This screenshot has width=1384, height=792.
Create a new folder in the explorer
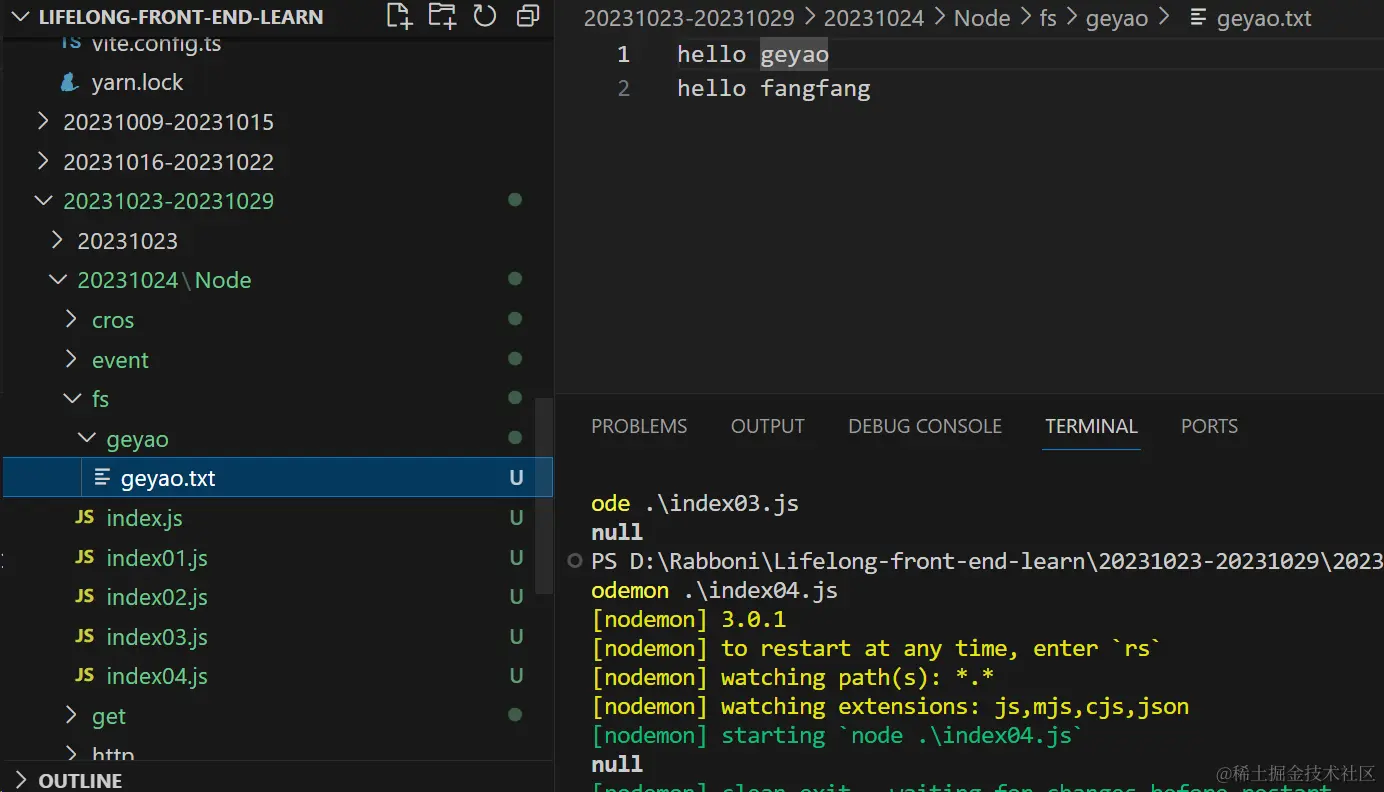click(x=442, y=16)
